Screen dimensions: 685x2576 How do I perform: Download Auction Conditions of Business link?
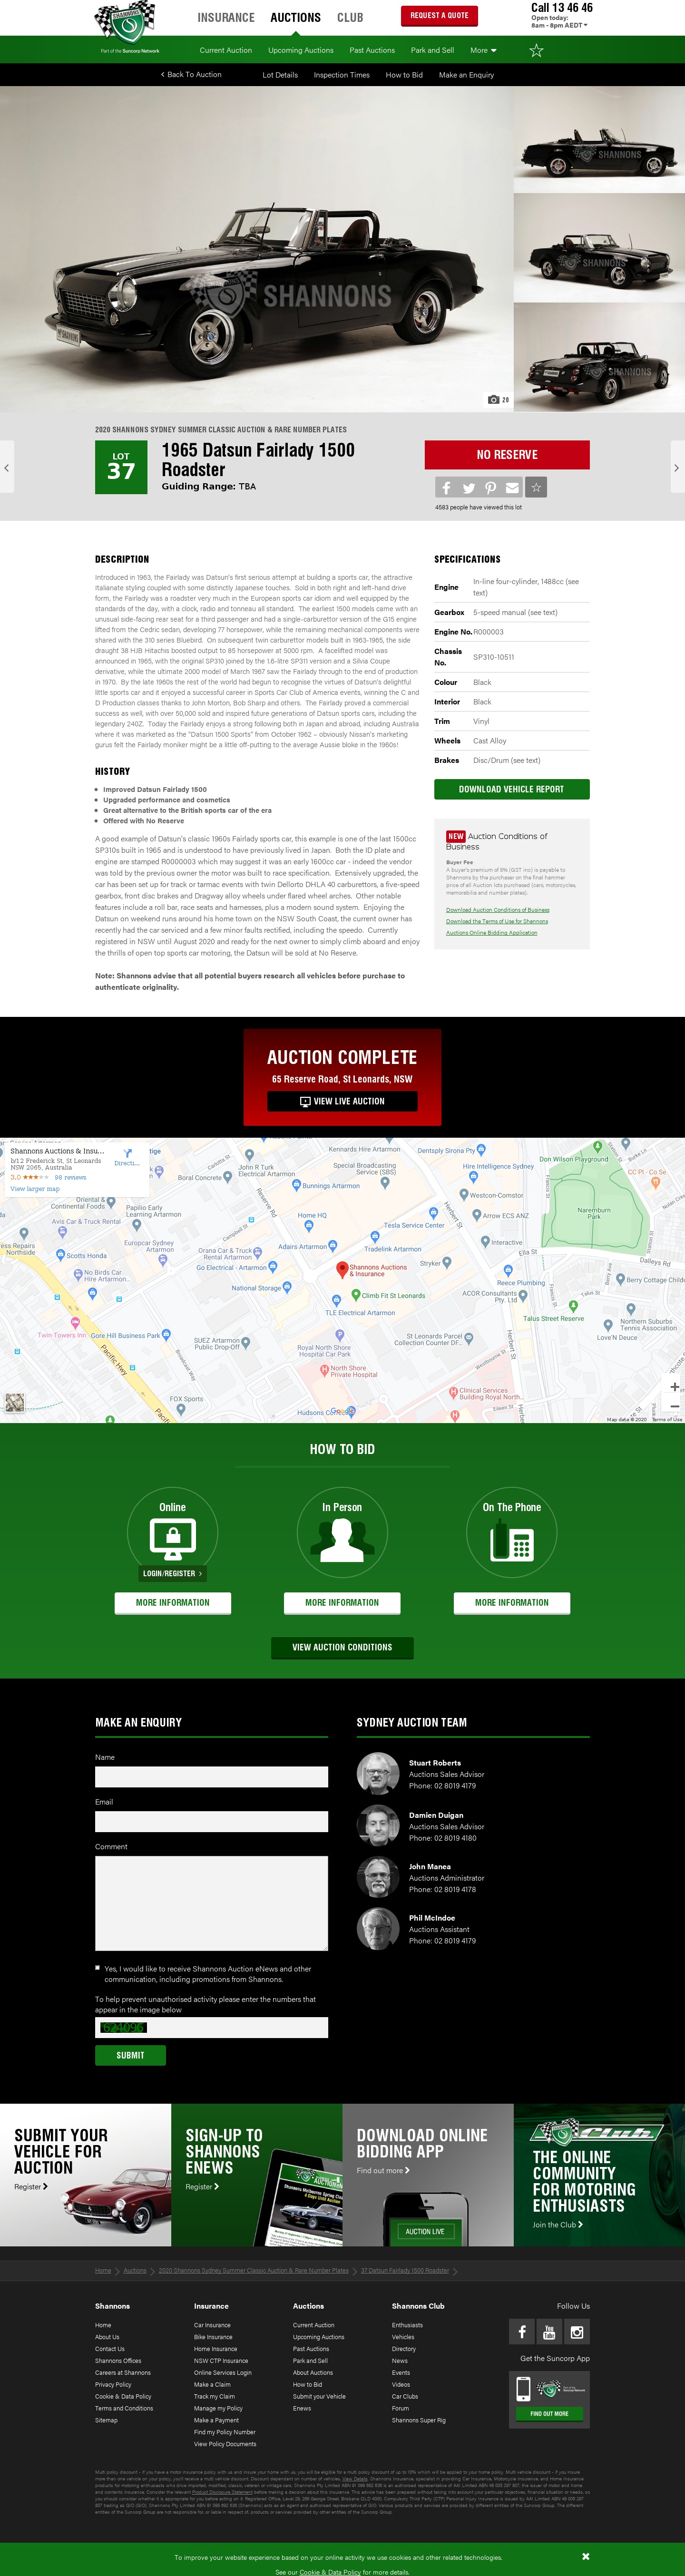point(497,910)
